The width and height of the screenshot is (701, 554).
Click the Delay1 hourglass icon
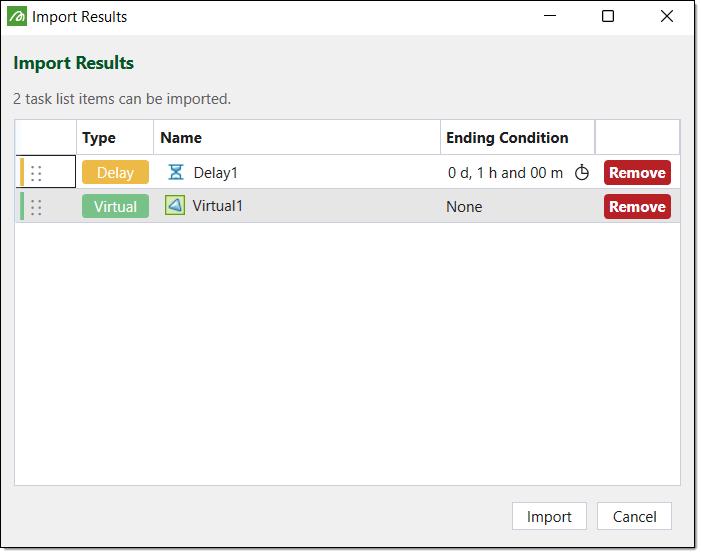point(176,172)
